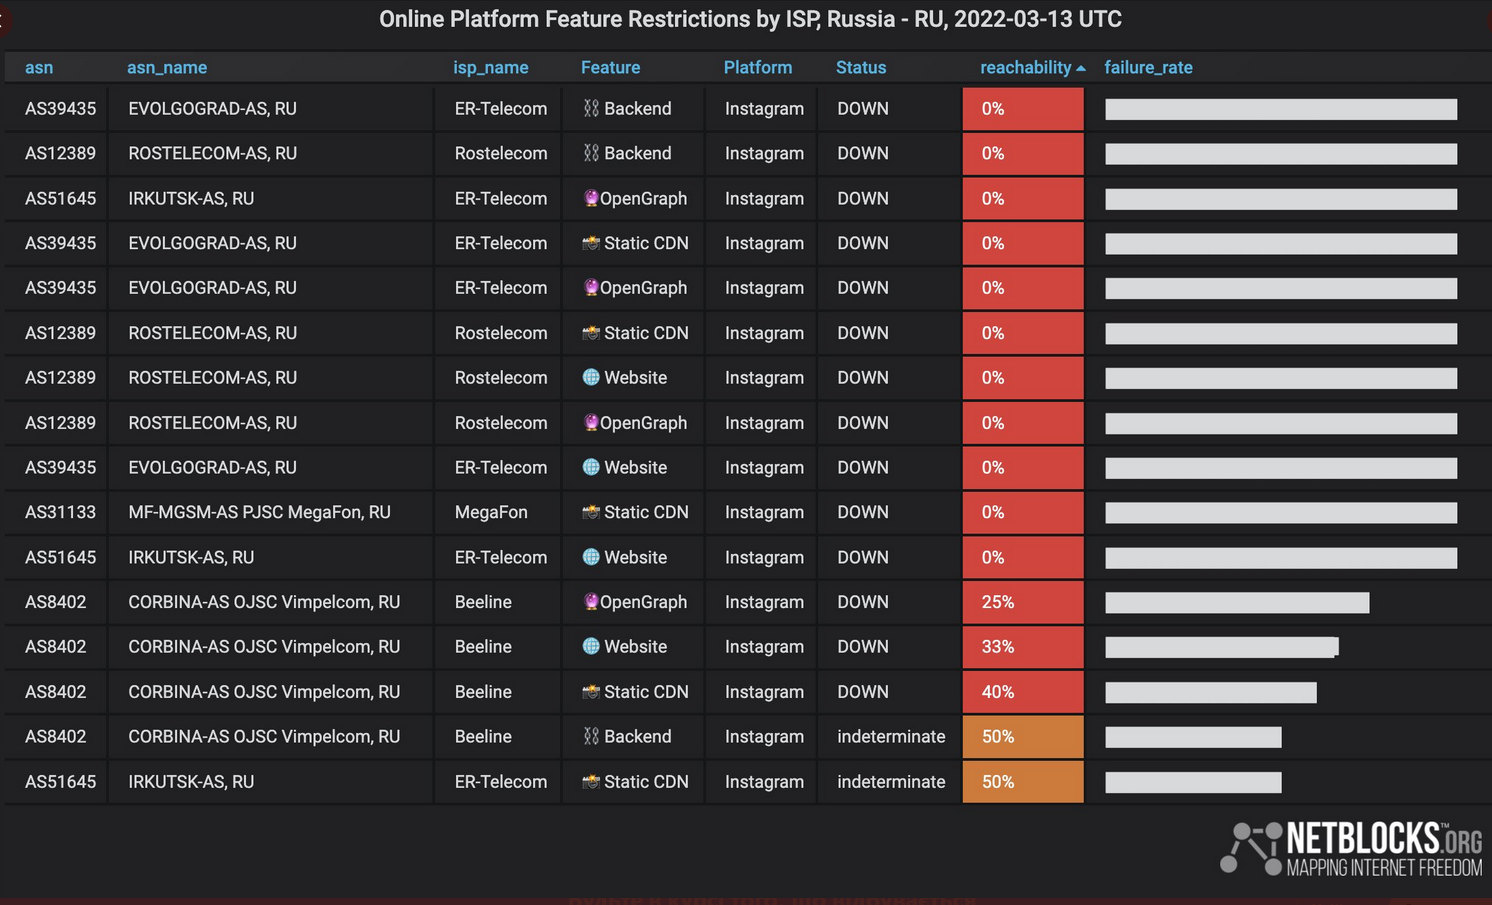This screenshot has width=1492, height=905.
Task: Click the Website globe icon in the Beeline row
Action: 591,646
